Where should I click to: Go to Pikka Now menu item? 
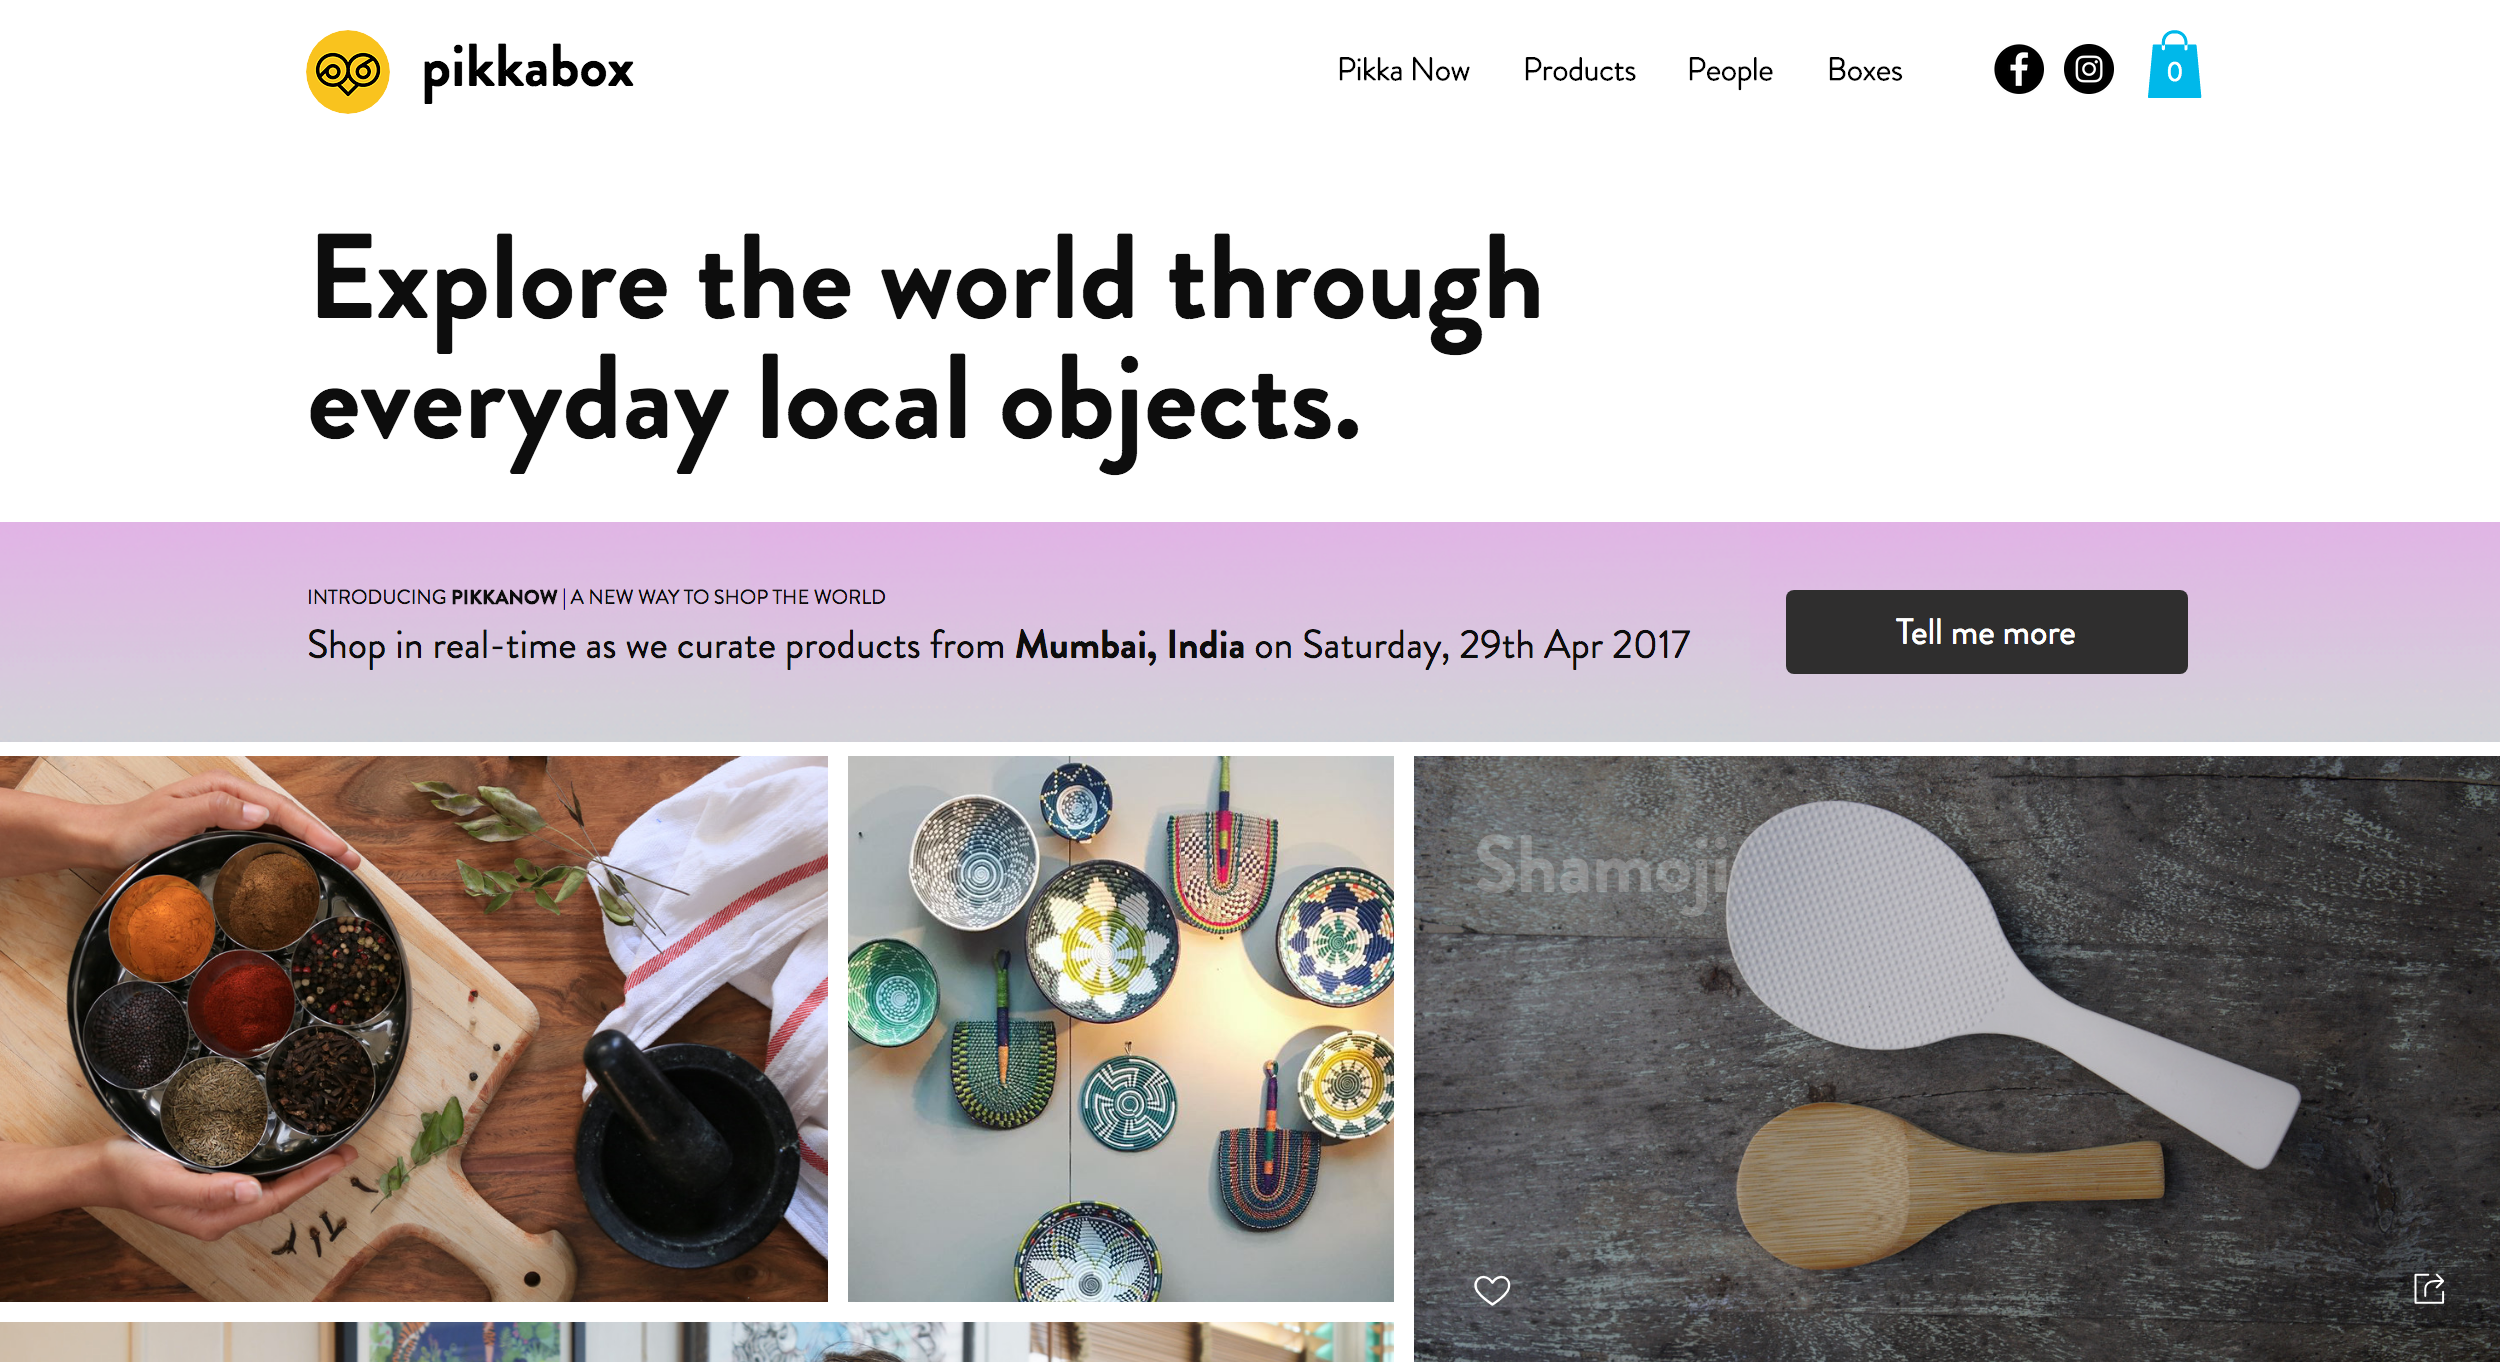1403,70
